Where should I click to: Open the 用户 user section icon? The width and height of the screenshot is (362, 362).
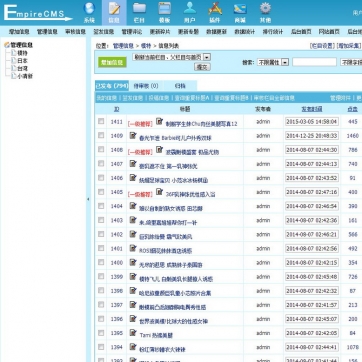[x=190, y=12]
